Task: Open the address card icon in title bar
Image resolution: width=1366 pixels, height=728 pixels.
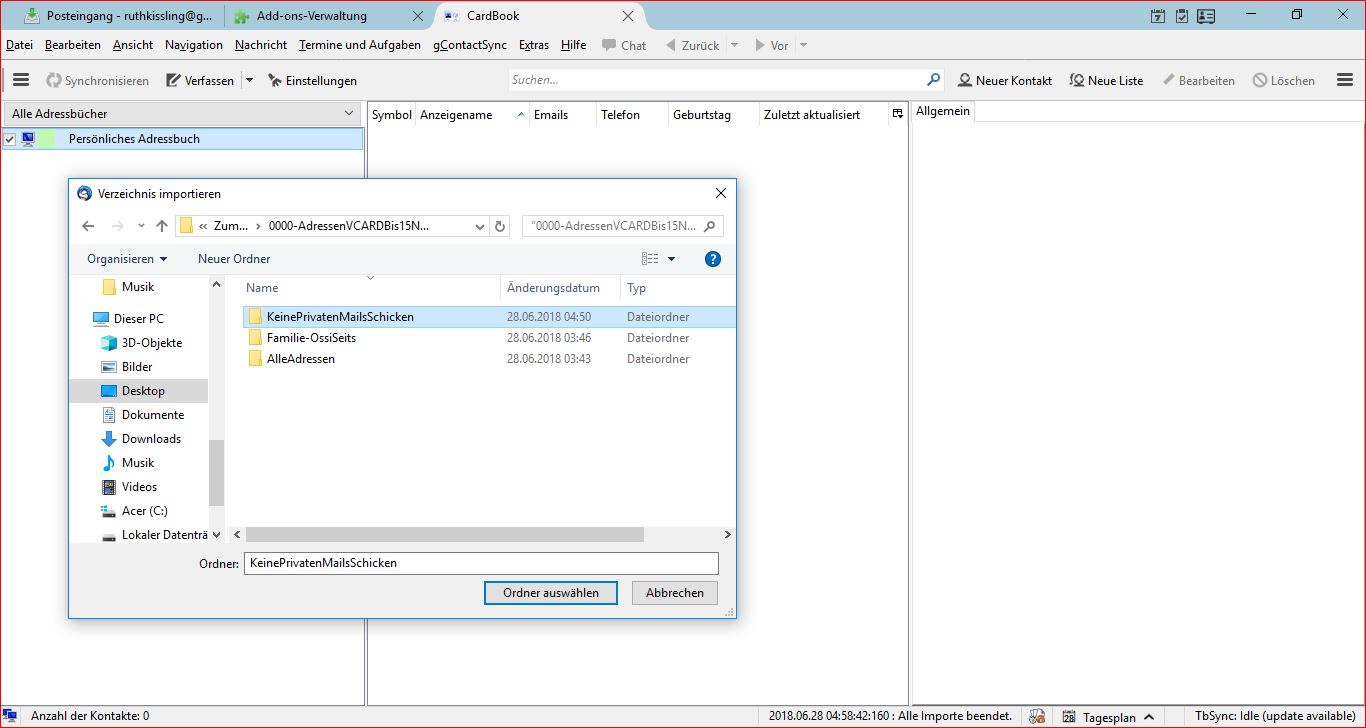Action: click(x=1206, y=16)
